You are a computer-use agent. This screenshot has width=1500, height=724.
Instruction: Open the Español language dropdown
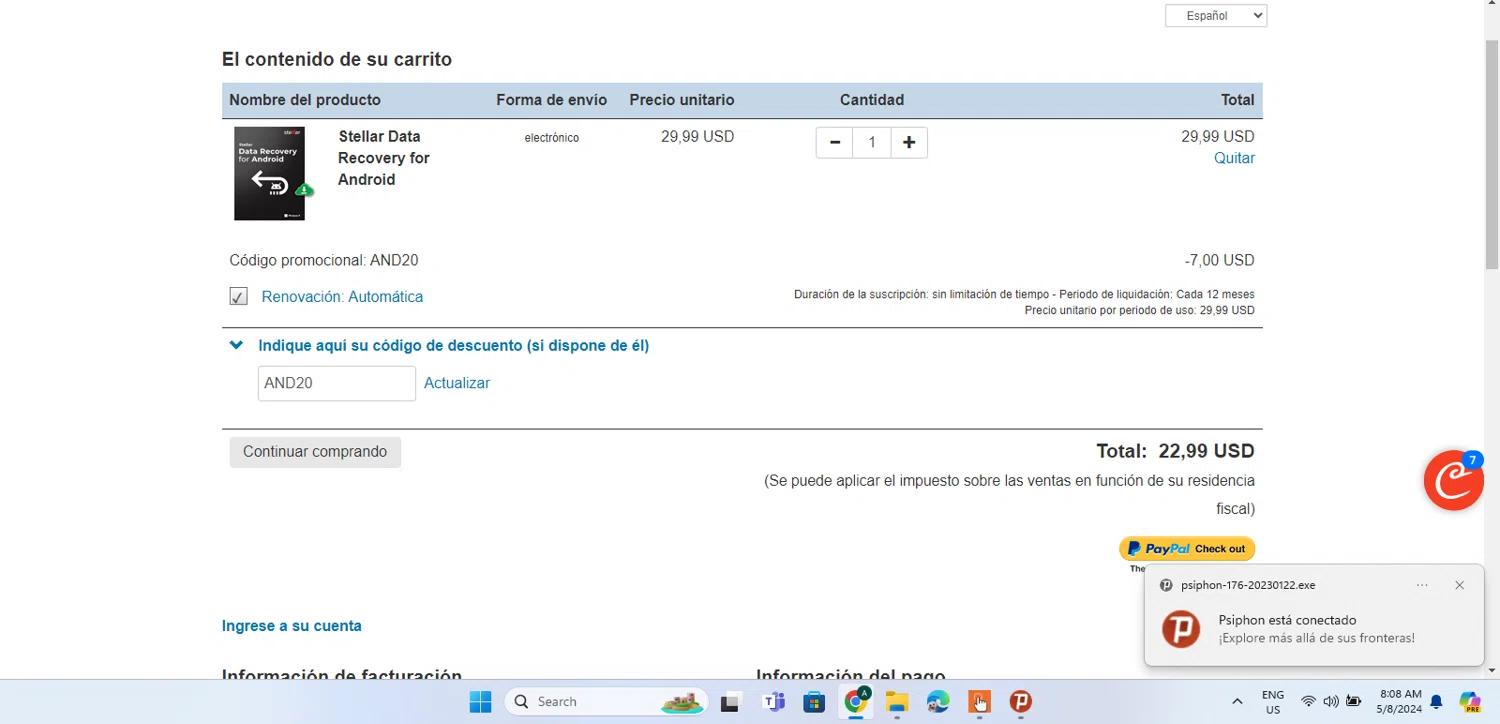tap(1215, 16)
